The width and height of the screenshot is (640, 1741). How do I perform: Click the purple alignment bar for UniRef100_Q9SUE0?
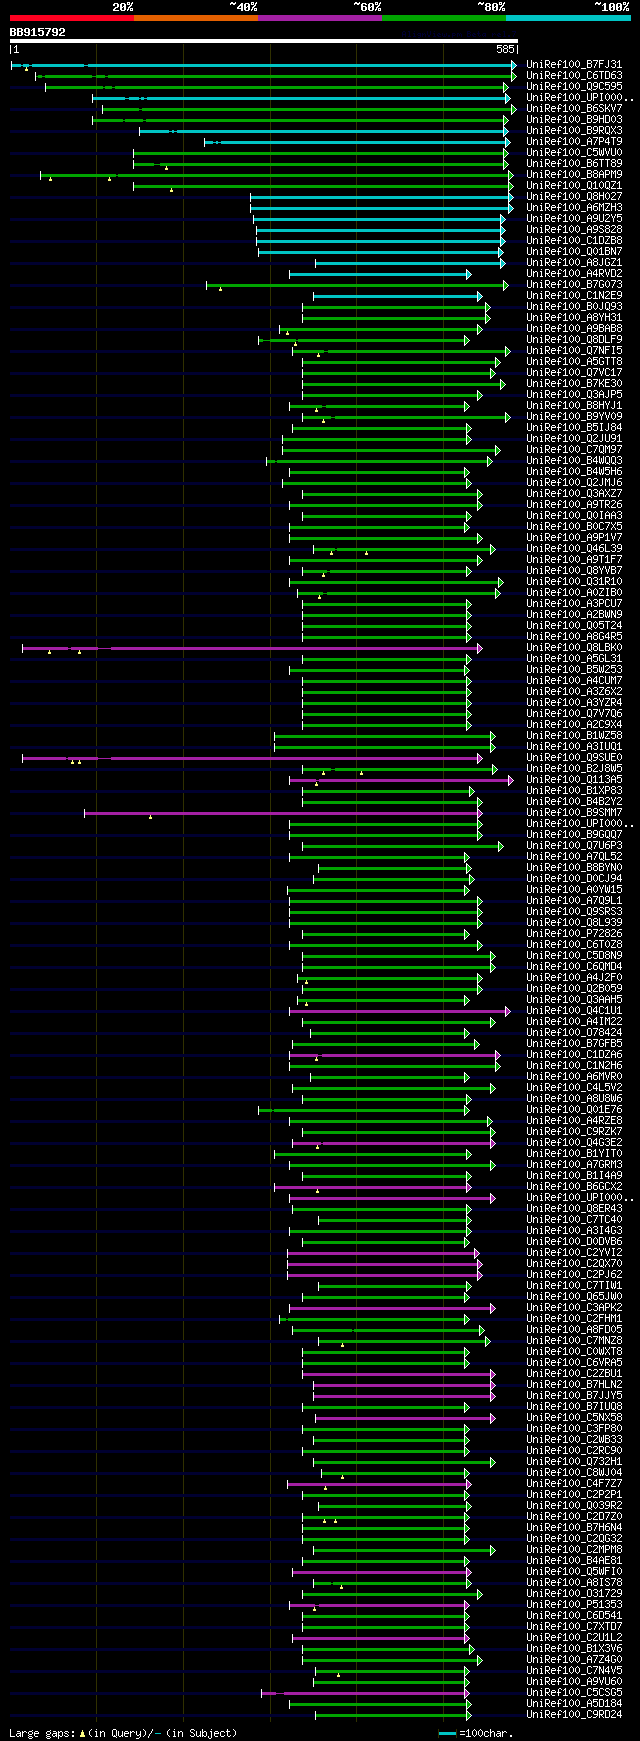252,758
